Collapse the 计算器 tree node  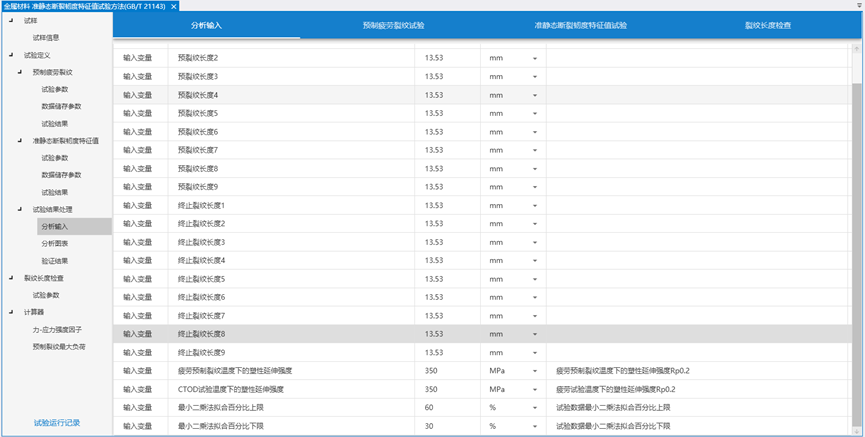point(11,312)
